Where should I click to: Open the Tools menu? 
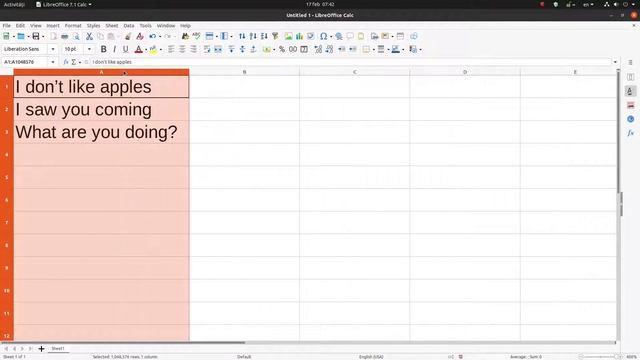145,25
